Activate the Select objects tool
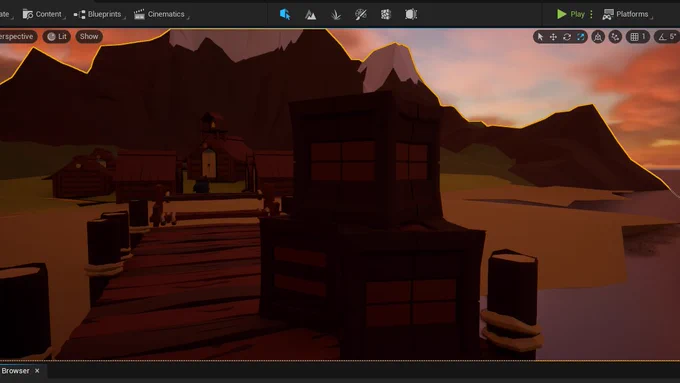 540,37
